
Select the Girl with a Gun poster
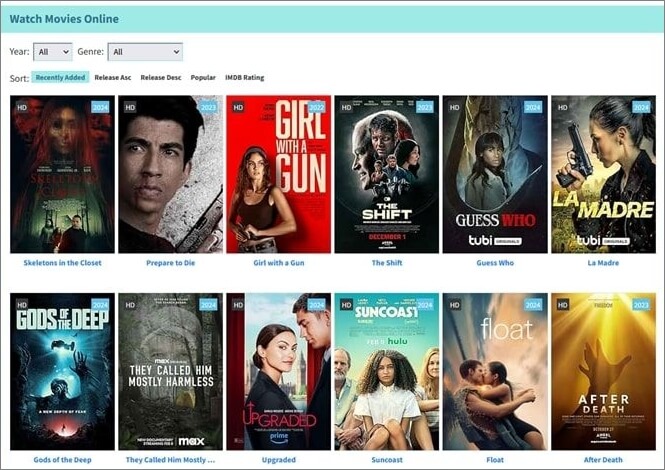pos(278,174)
